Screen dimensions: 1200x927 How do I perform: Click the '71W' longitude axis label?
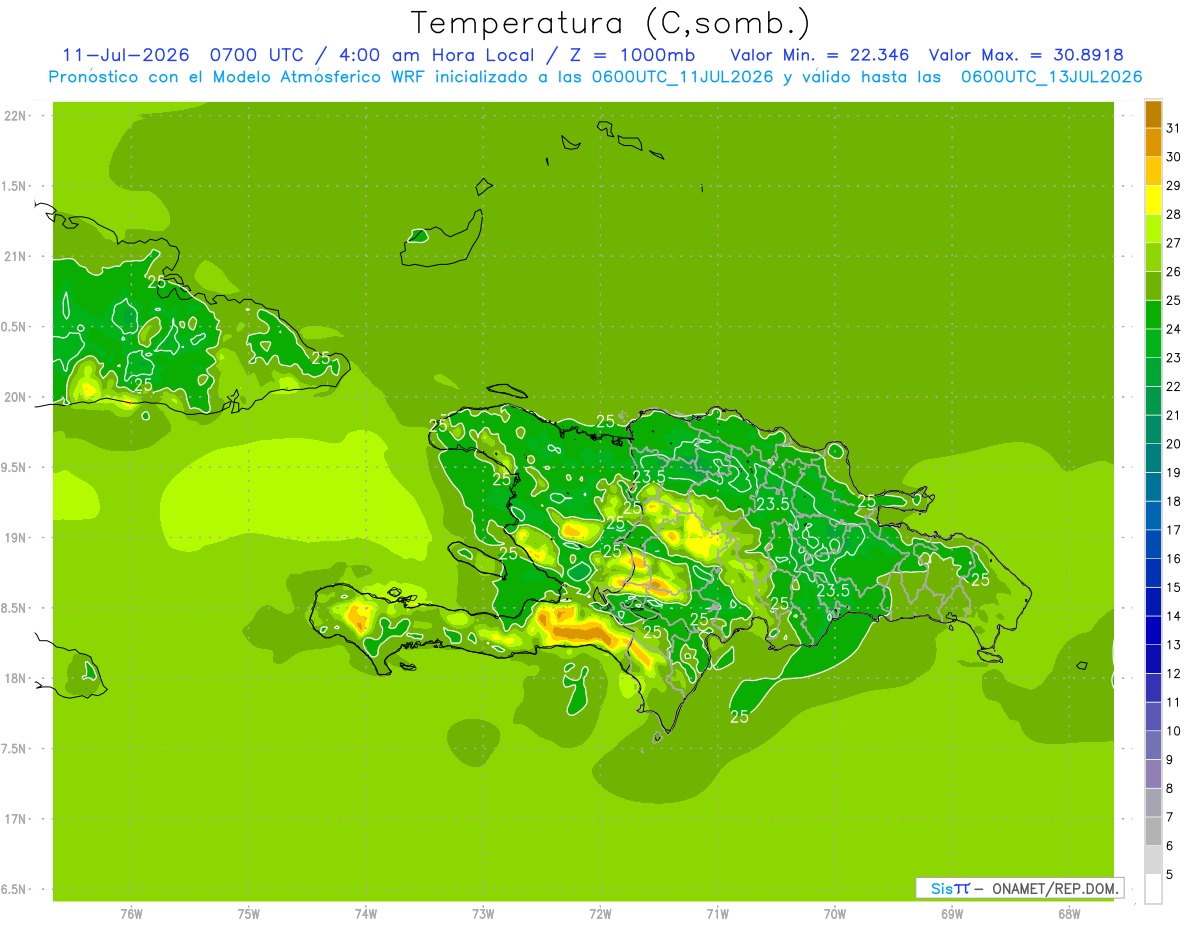click(x=717, y=914)
